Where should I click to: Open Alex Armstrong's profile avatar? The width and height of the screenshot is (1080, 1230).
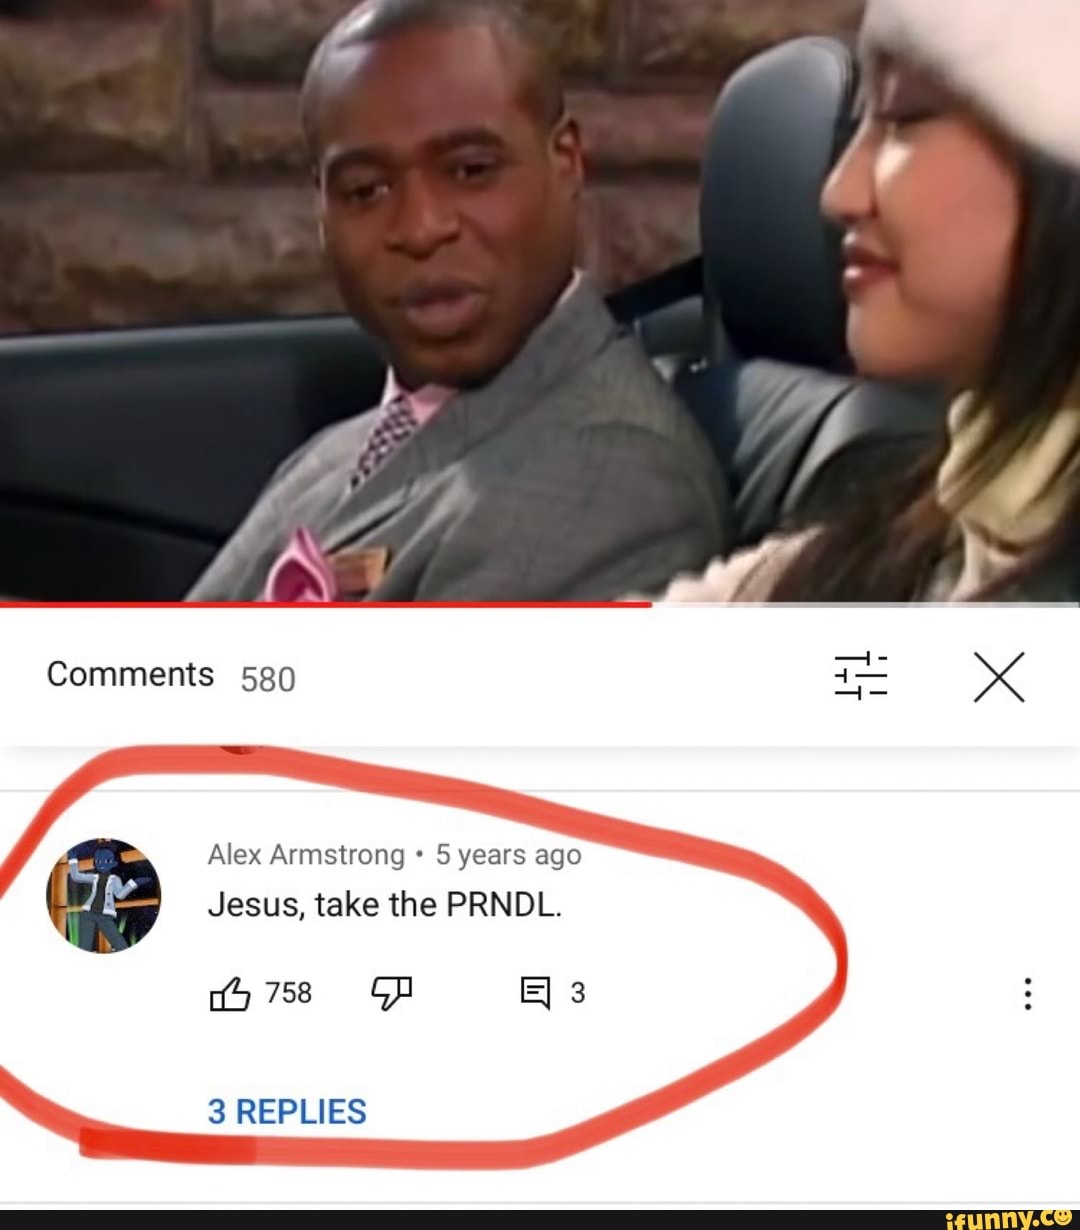point(104,896)
